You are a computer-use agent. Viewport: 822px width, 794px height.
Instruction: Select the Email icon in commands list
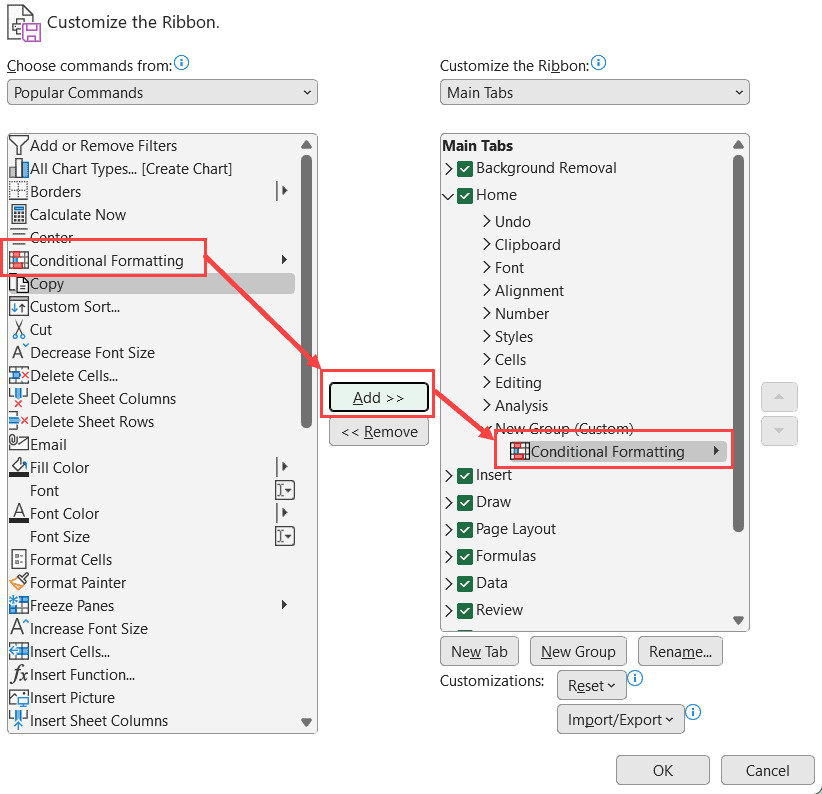tap(18, 444)
